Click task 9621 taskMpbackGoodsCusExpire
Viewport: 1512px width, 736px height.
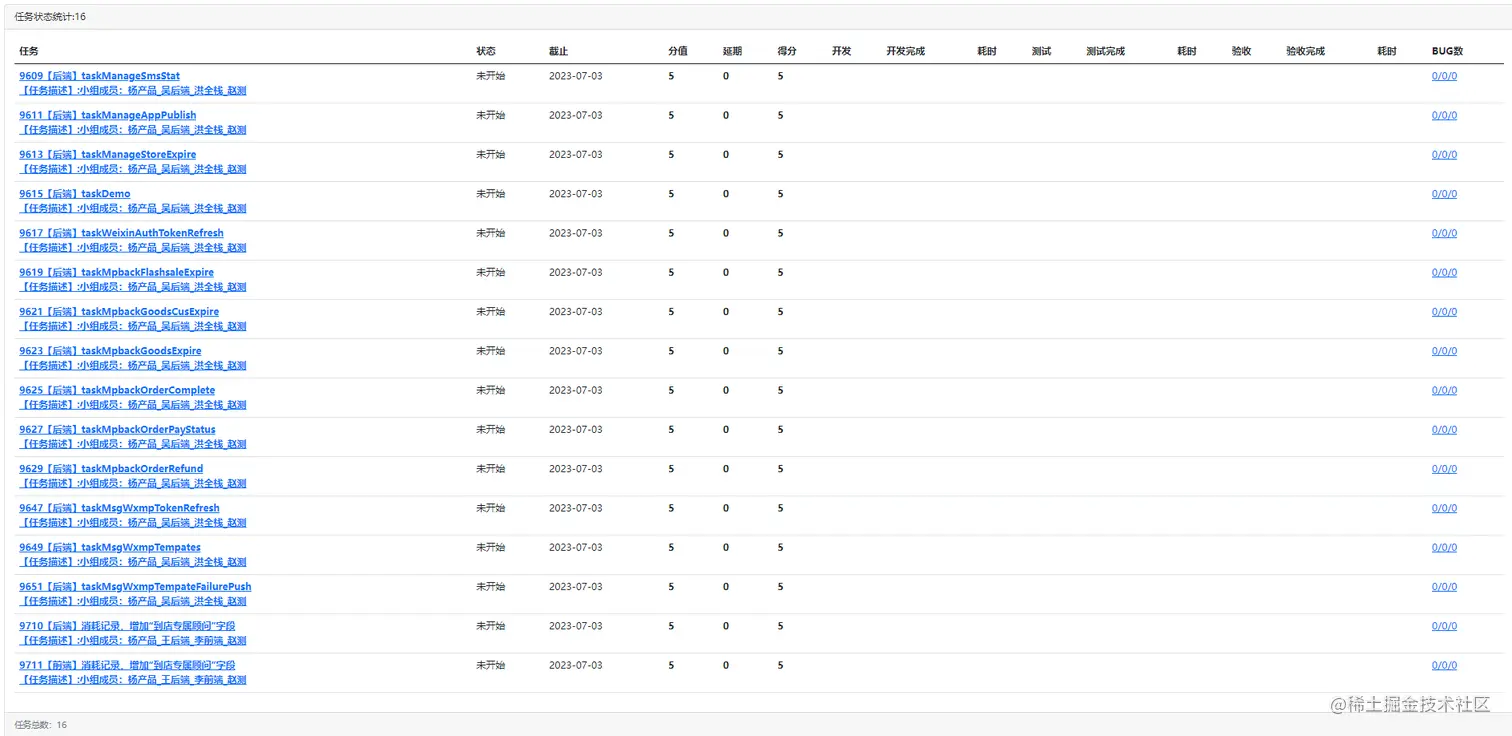(118, 312)
